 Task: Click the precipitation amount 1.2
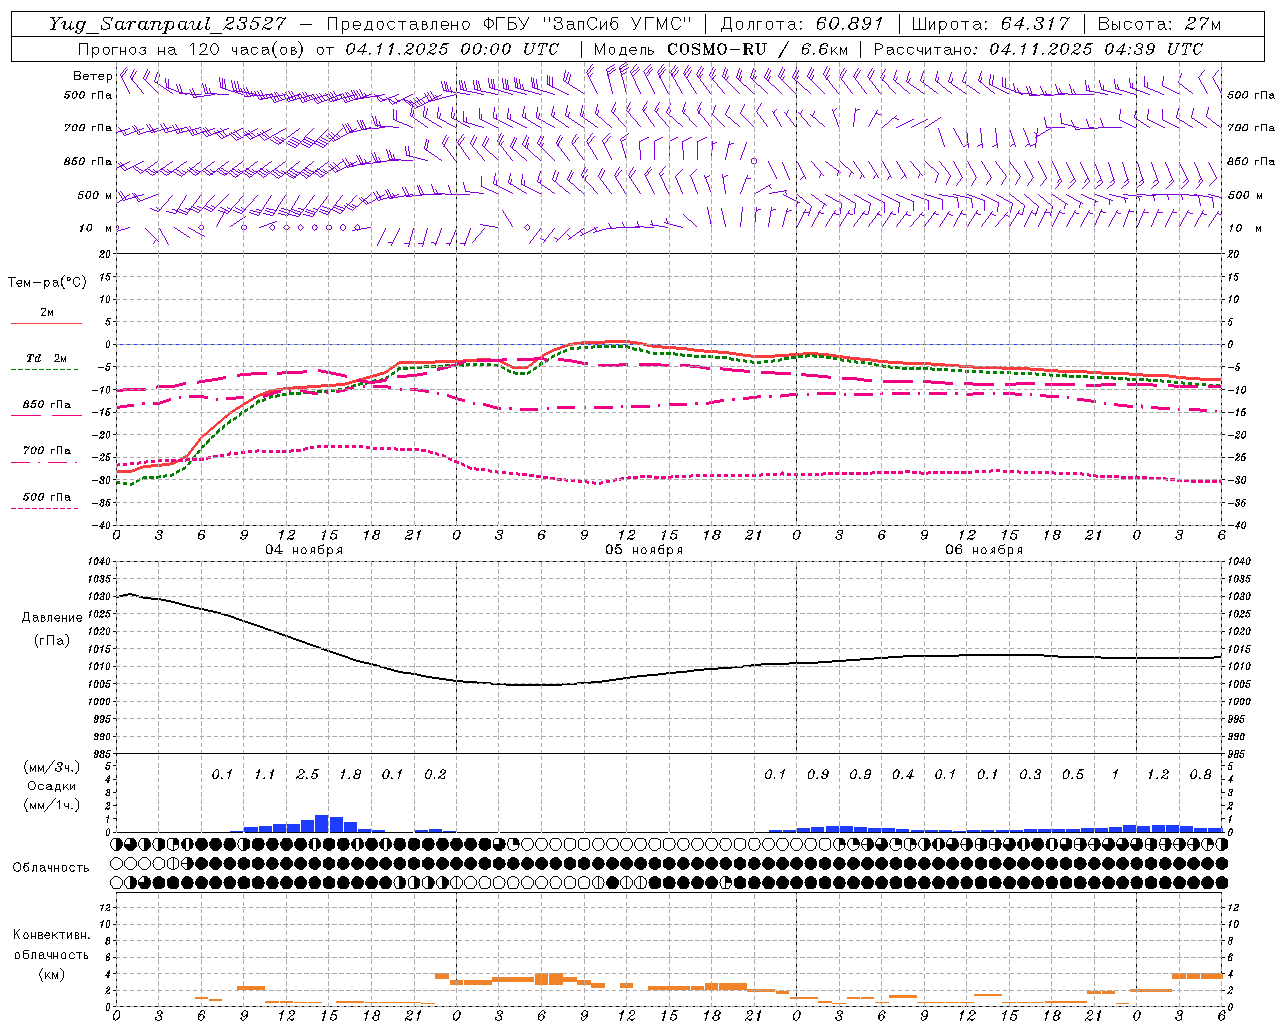(x=1158, y=775)
